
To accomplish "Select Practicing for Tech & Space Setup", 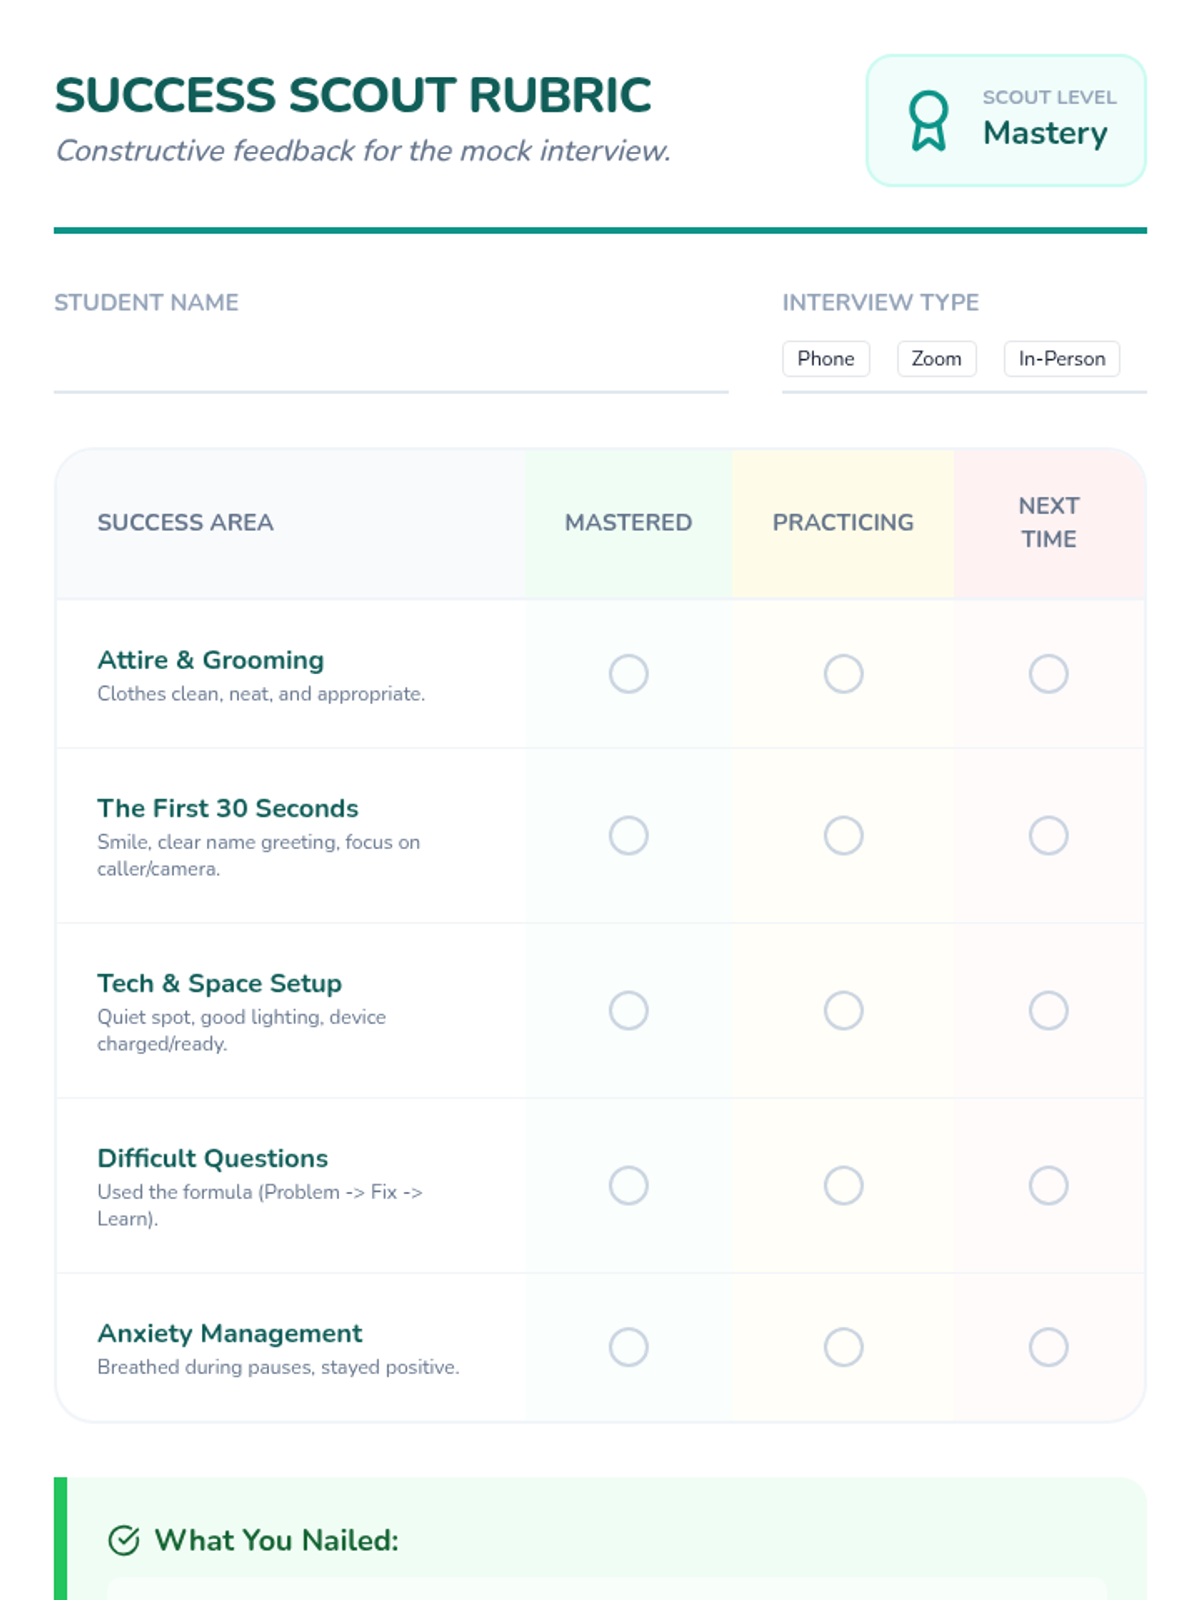I will click(x=843, y=1011).
